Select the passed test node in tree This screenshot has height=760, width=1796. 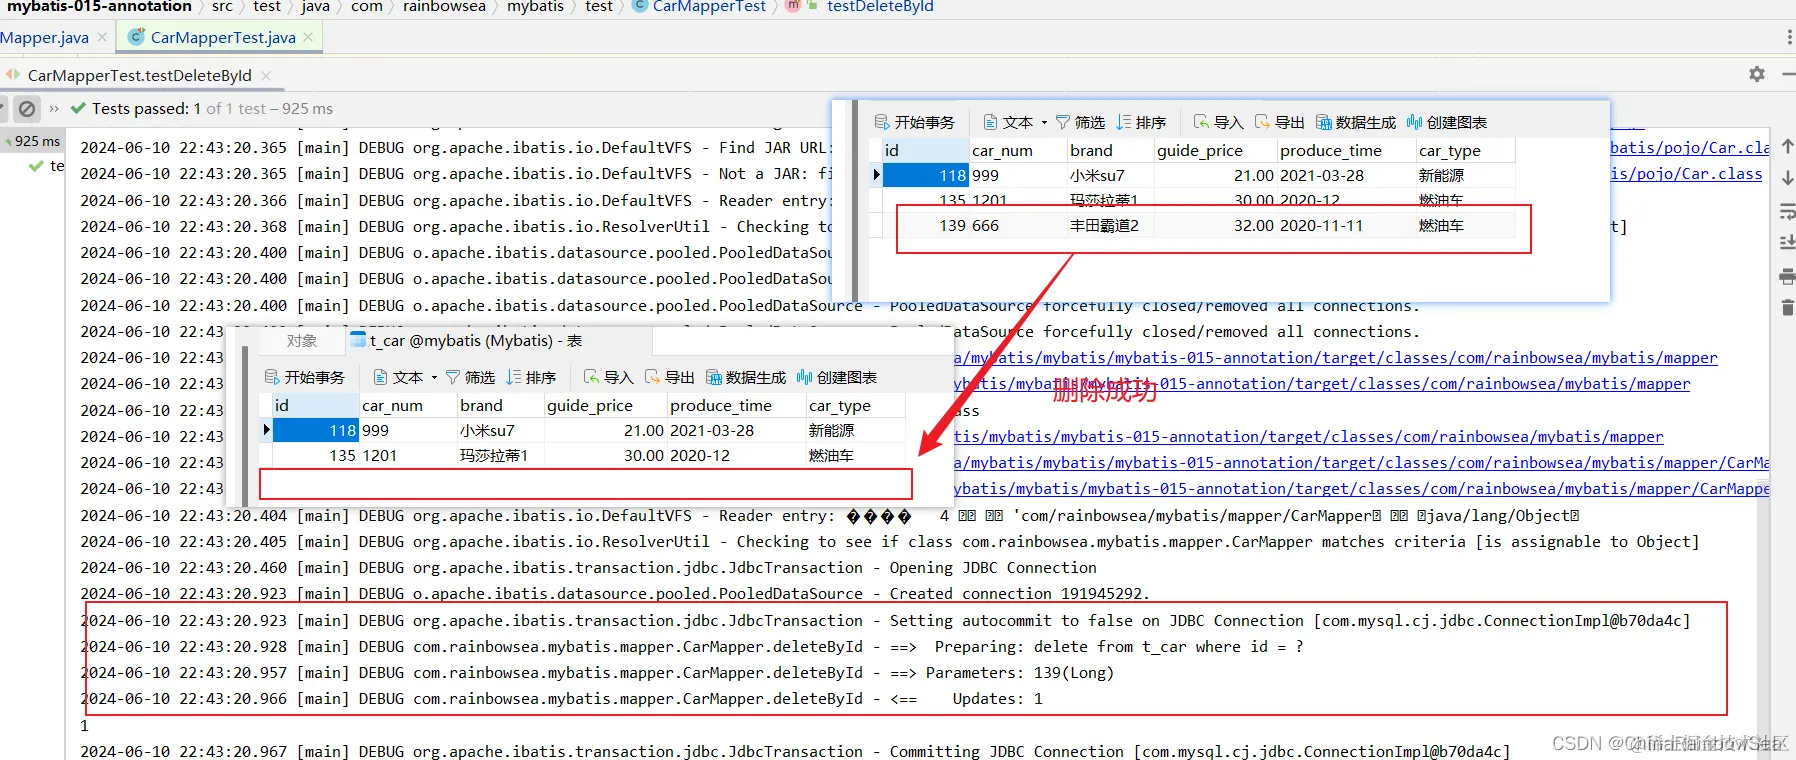point(47,166)
